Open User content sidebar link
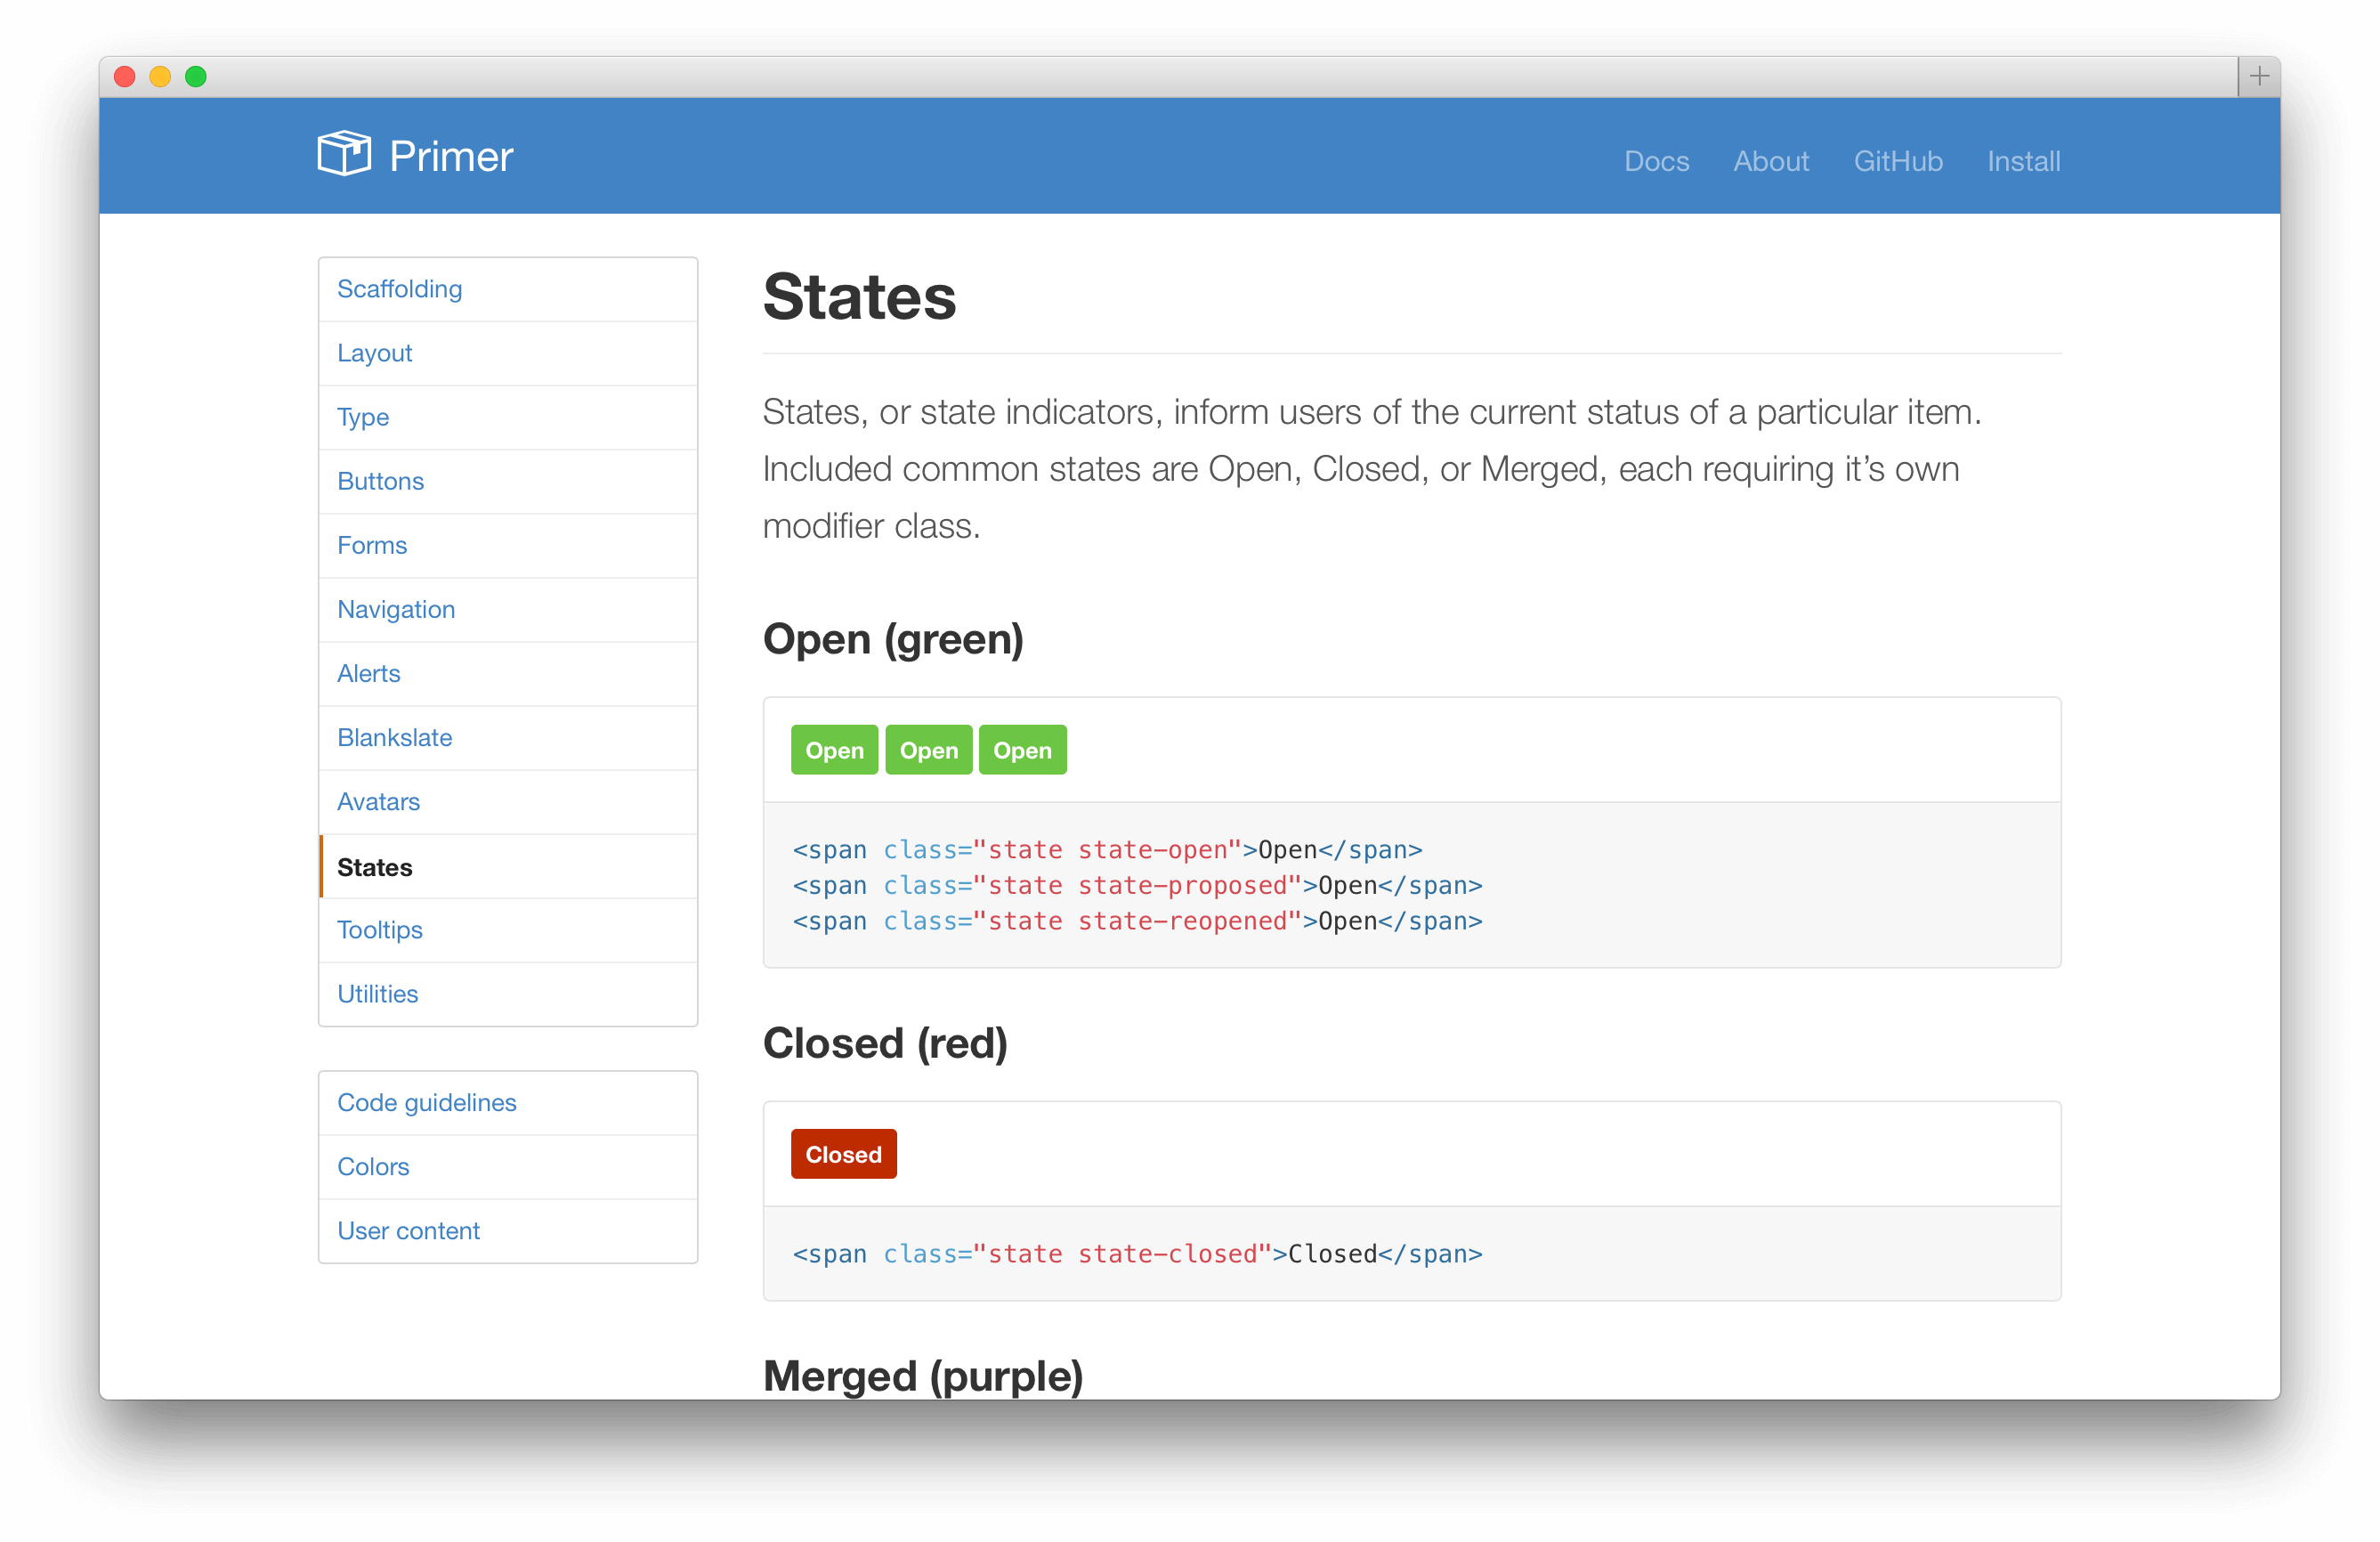Screen dimensions: 2380x1542 [x=408, y=1230]
